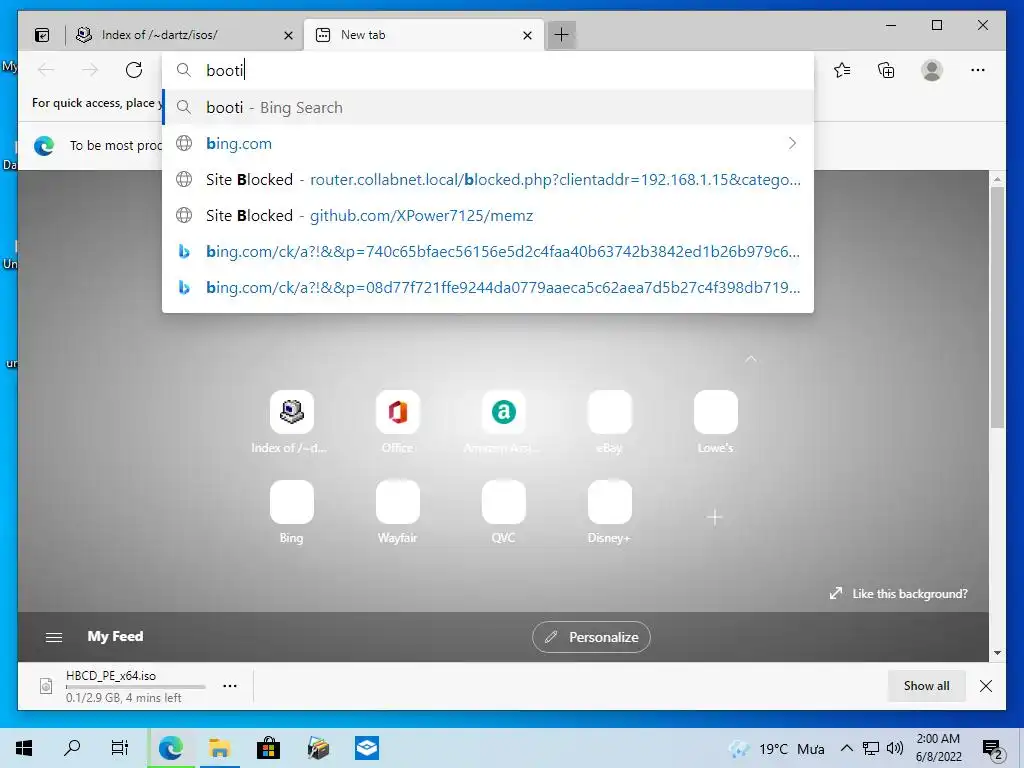Open File Explorer from taskbar

coord(219,748)
